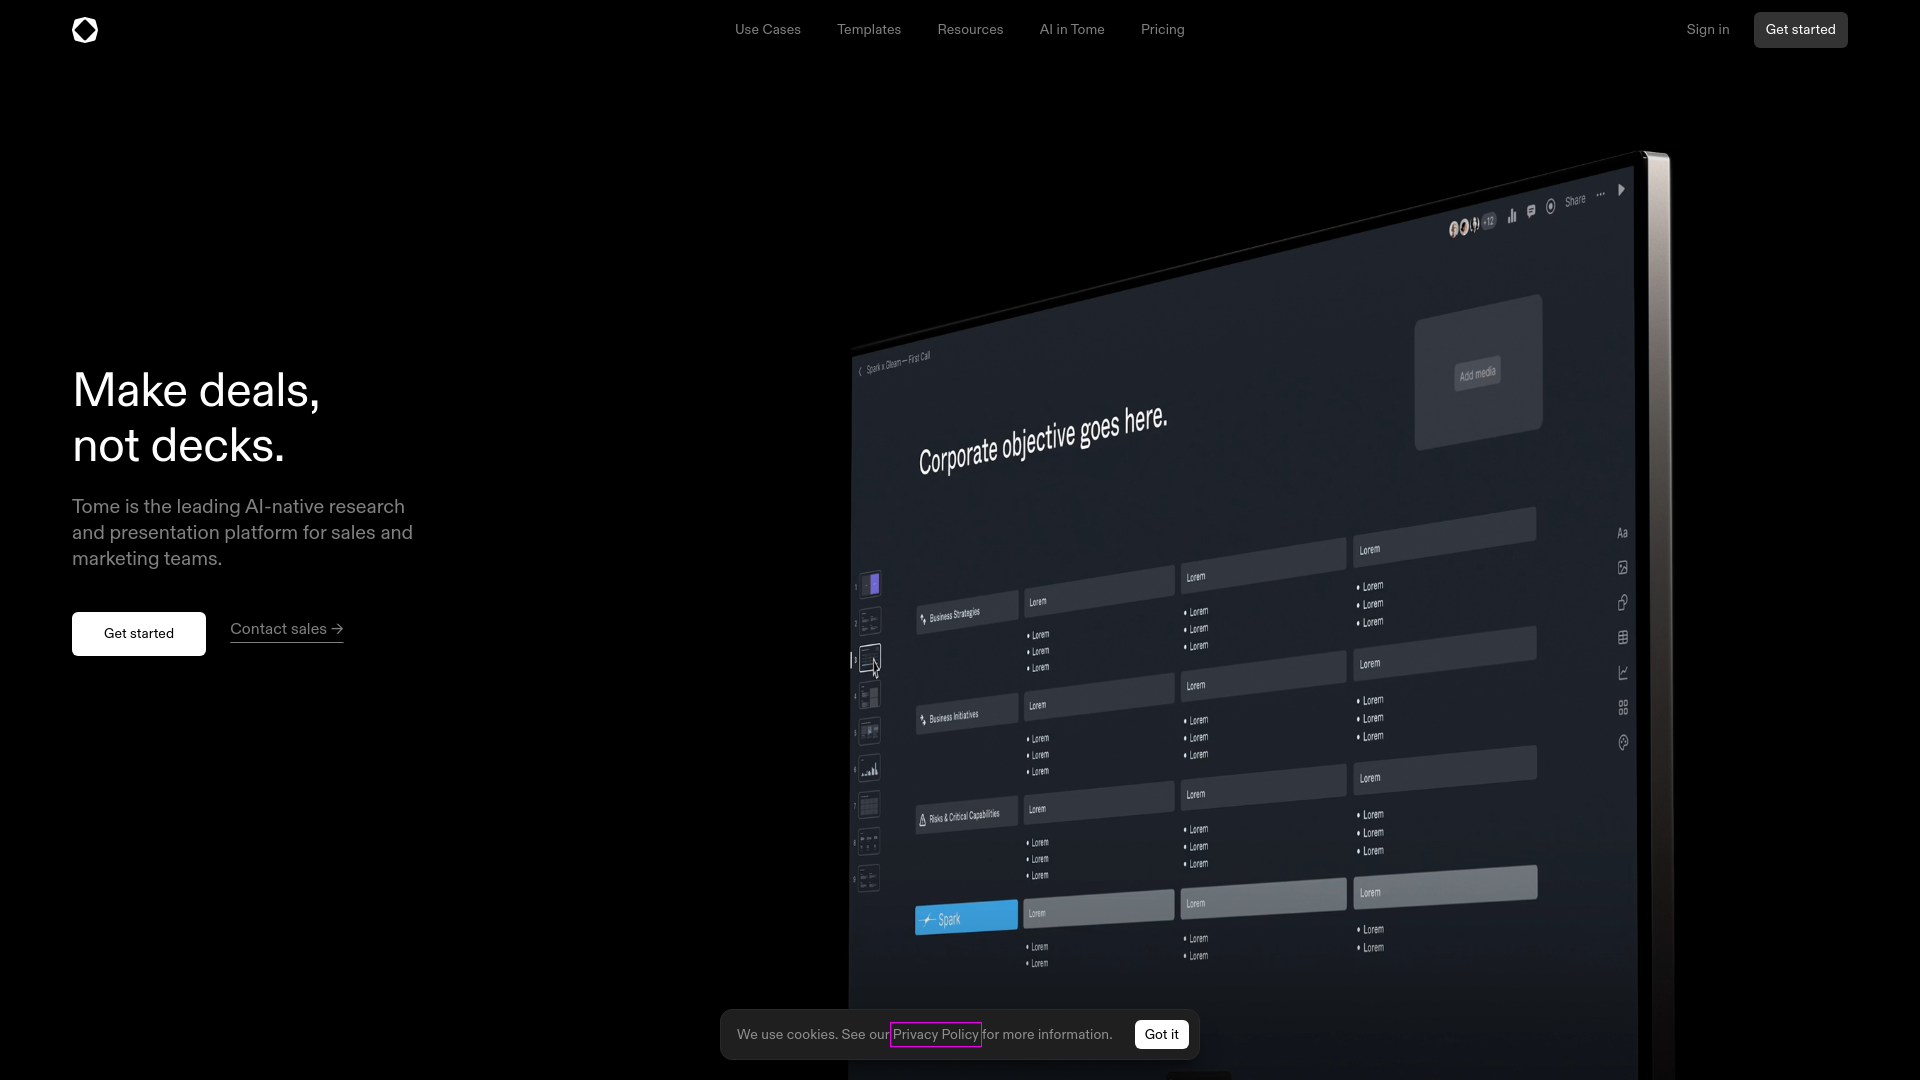Select the purple first slide thumbnail
1920x1080 pixels.
[x=871, y=584]
